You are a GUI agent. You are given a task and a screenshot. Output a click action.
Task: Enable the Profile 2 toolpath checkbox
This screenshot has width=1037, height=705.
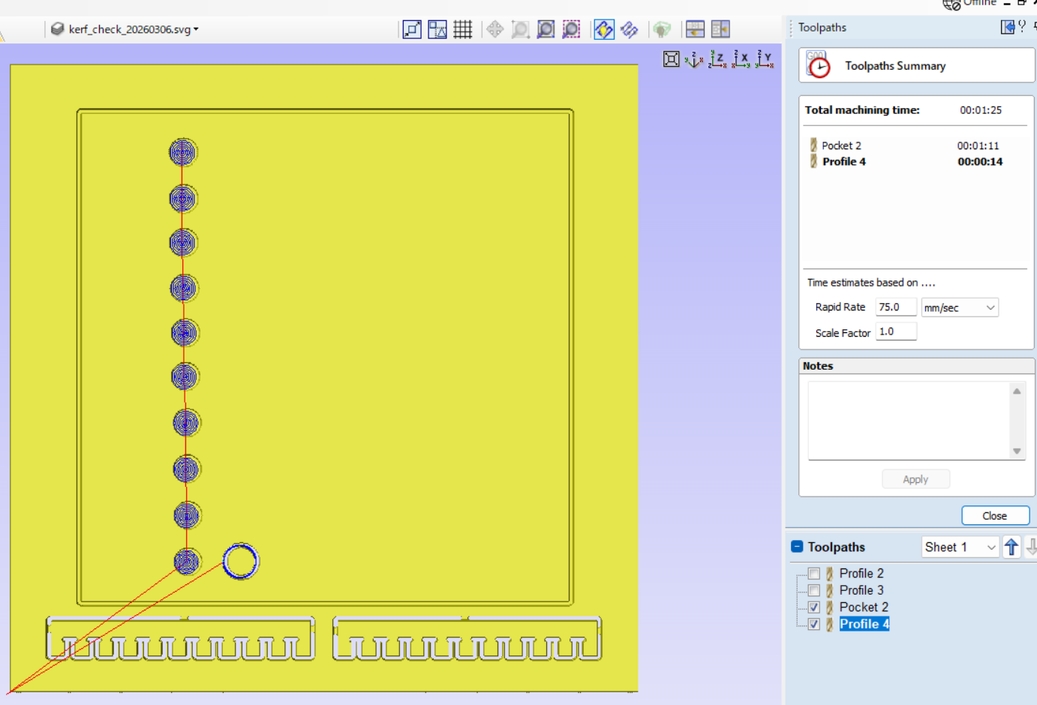pos(814,573)
